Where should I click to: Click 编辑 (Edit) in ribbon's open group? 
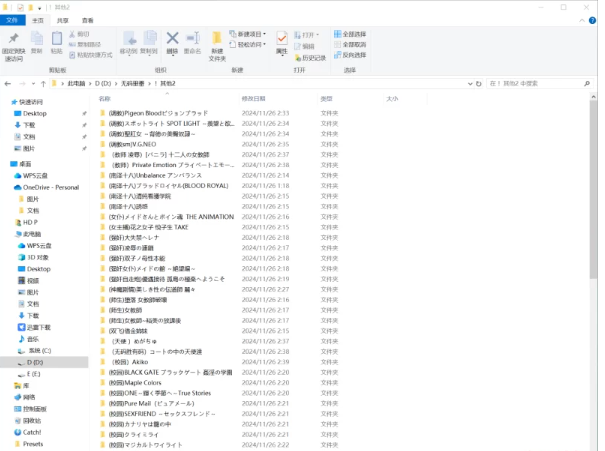coord(304,46)
